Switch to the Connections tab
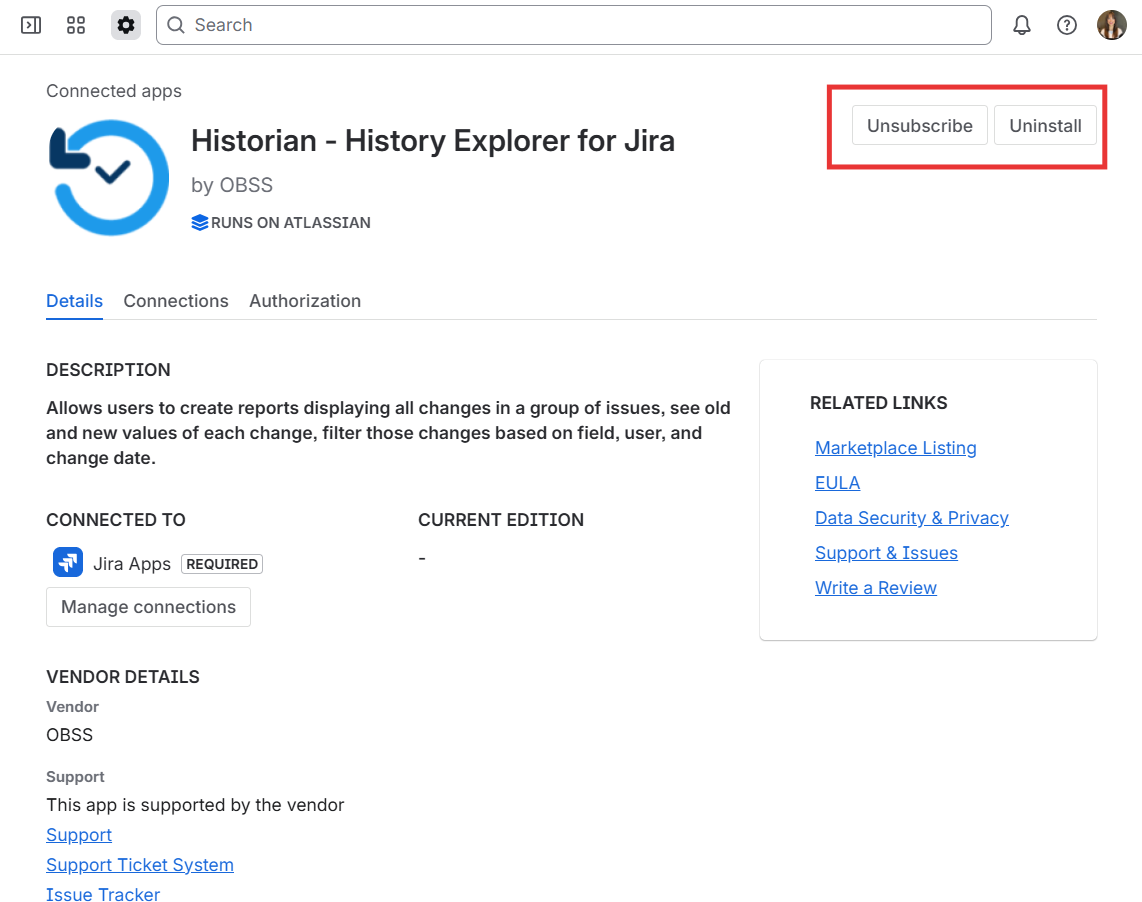 (176, 301)
